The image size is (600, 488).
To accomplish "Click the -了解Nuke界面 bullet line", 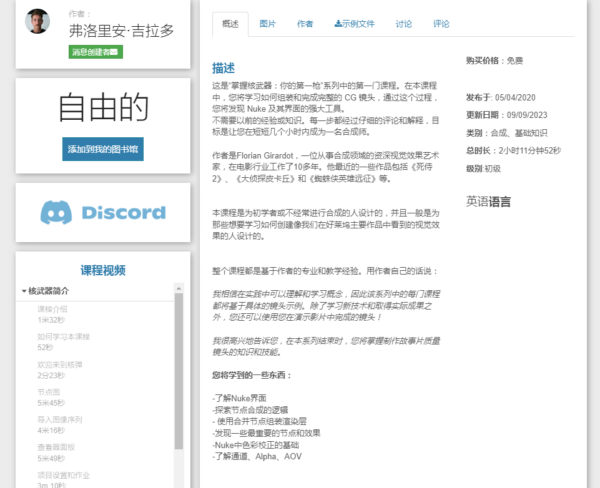I will click(239, 398).
